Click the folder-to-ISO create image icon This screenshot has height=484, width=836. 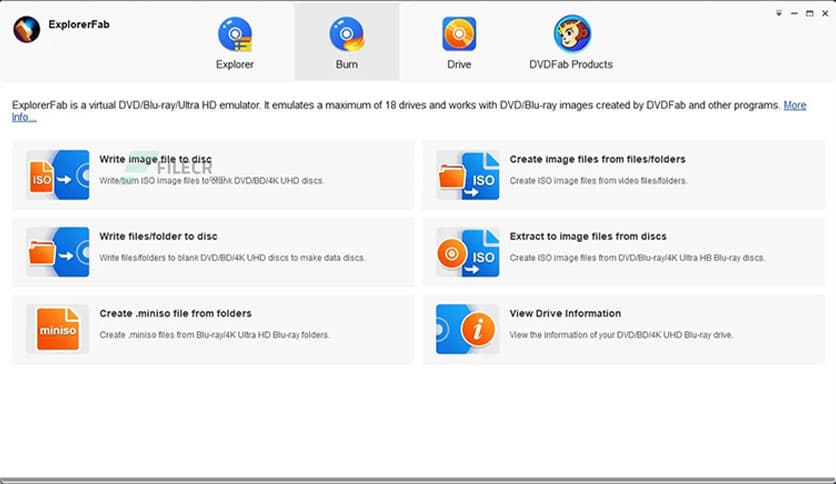tap(468, 175)
